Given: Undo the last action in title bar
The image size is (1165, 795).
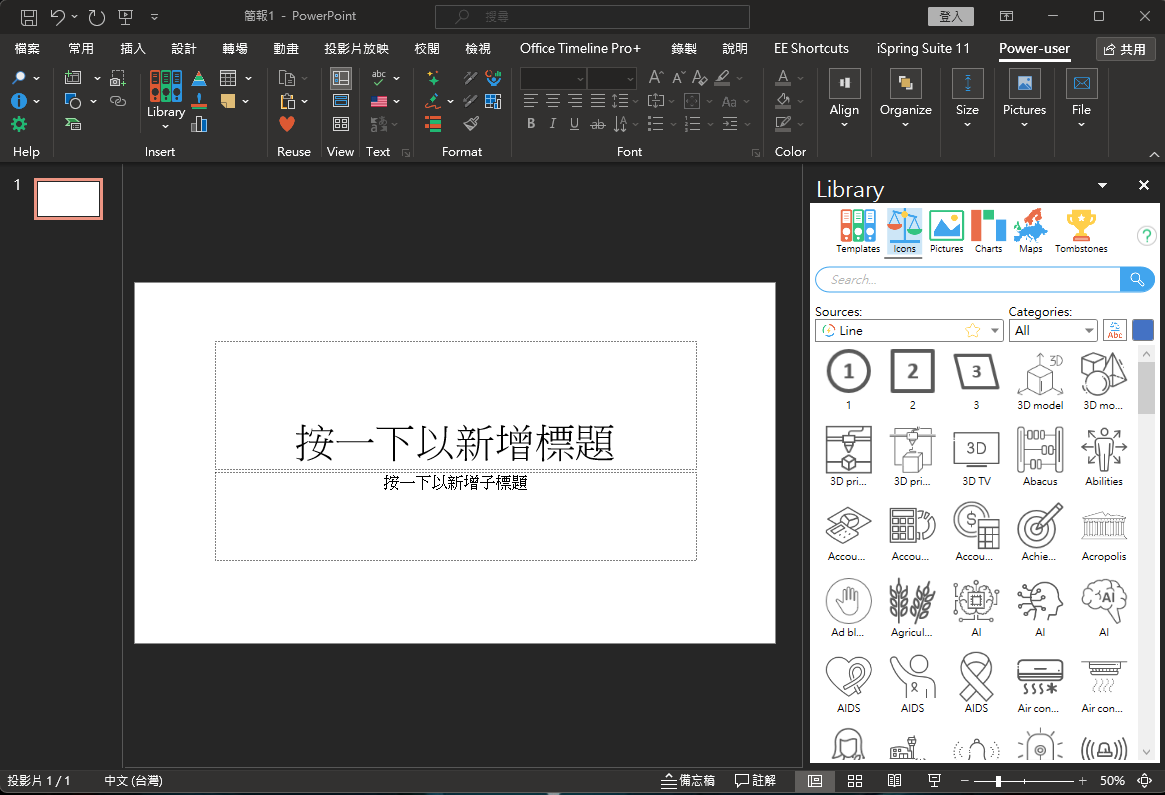Looking at the screenshot, I should click(58, 16).
